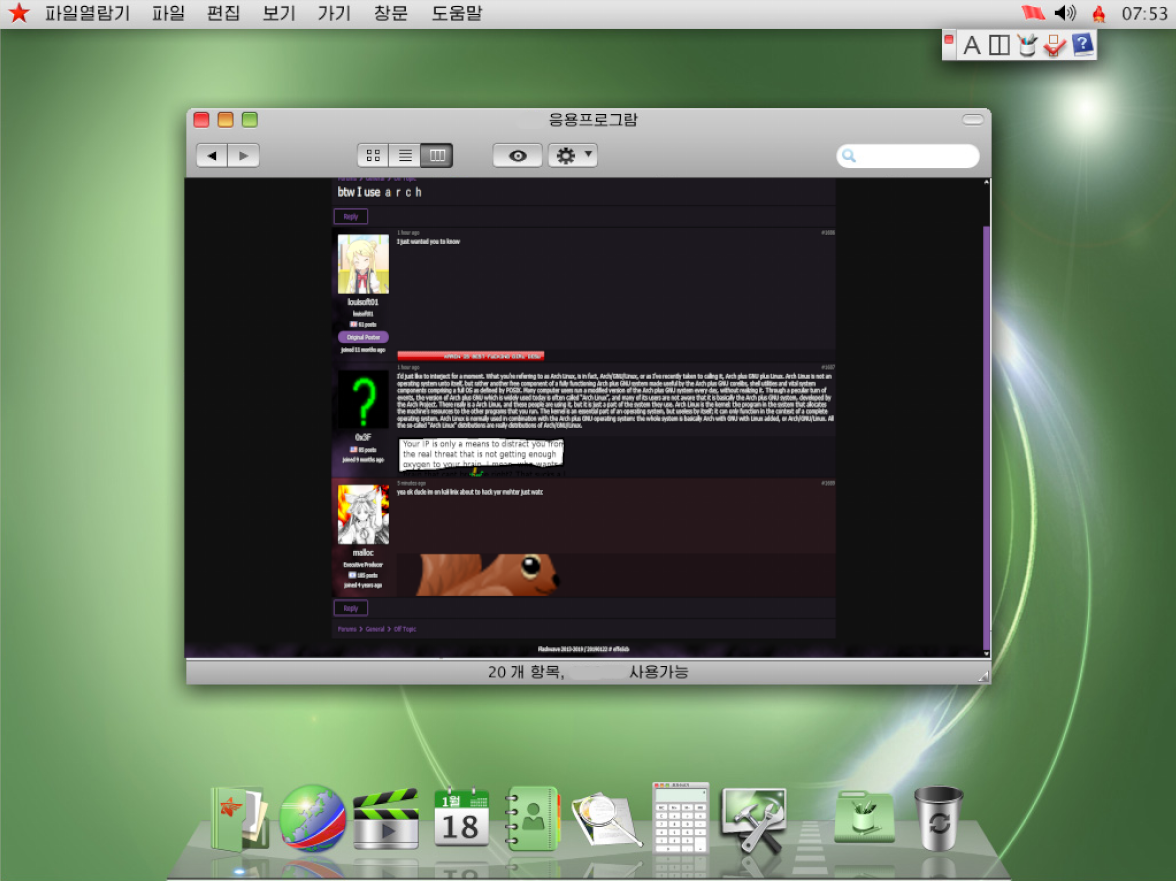Click the two-column layout icon in floating toolbar

coord(999,46)
